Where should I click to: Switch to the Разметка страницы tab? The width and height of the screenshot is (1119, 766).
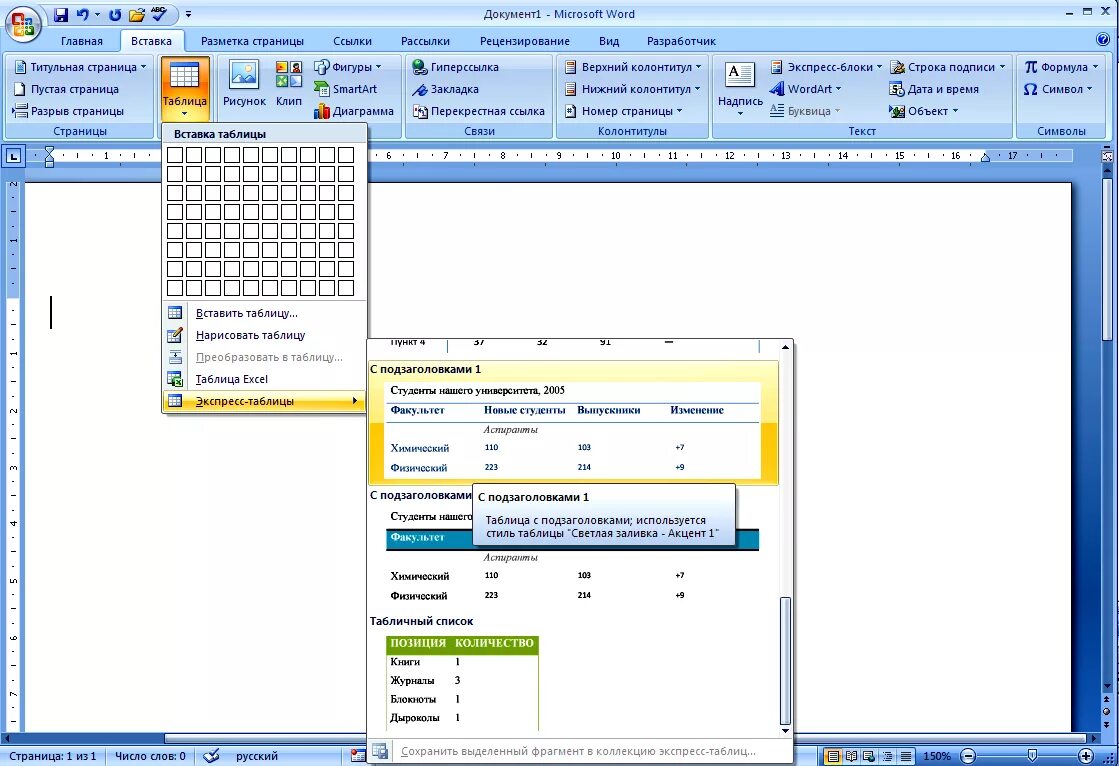click(252, 41)
